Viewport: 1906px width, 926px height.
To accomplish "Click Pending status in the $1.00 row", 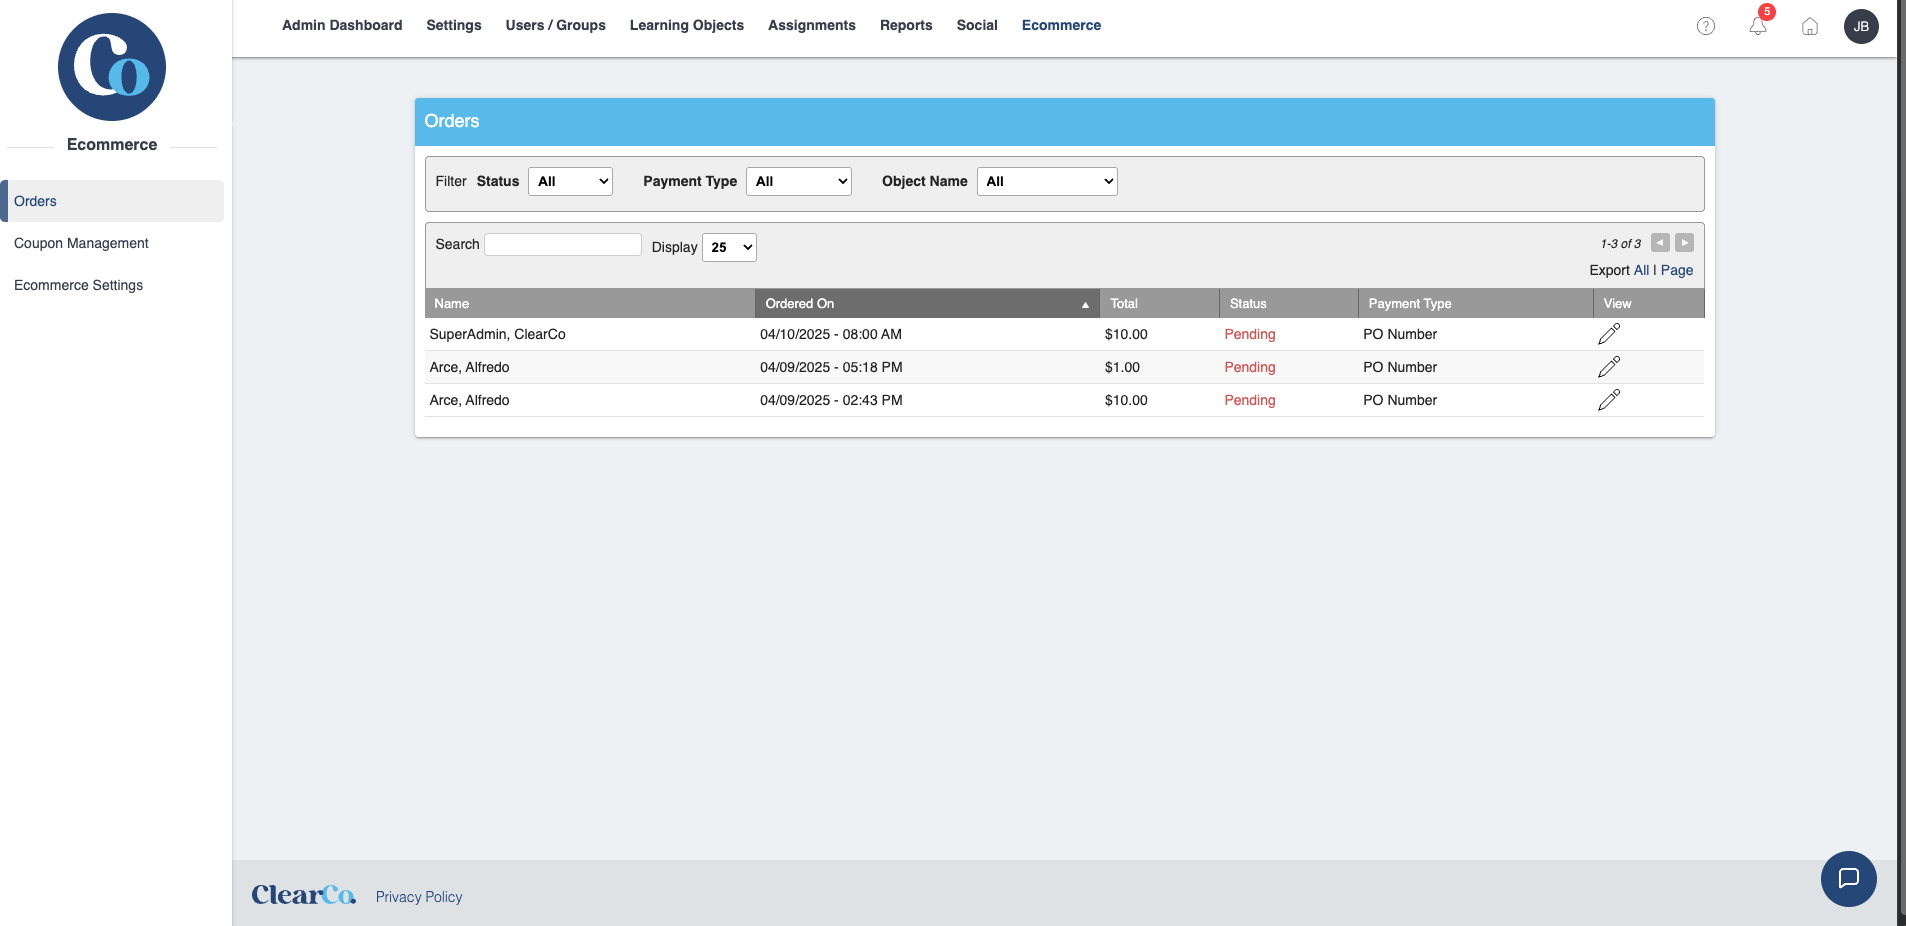I will (1250, 367).
